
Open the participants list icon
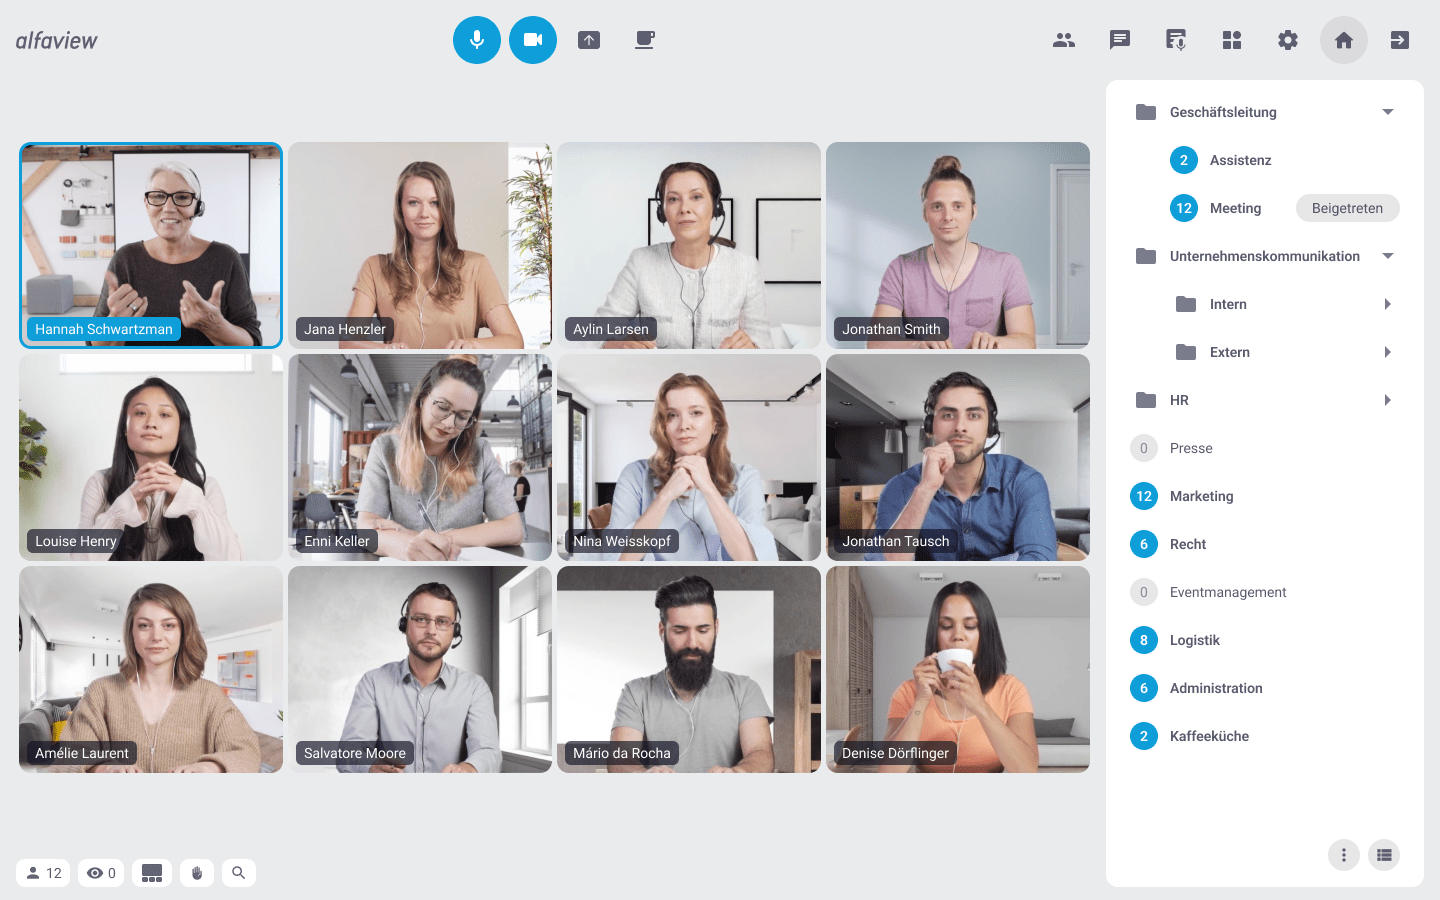tap(1064, 40)
